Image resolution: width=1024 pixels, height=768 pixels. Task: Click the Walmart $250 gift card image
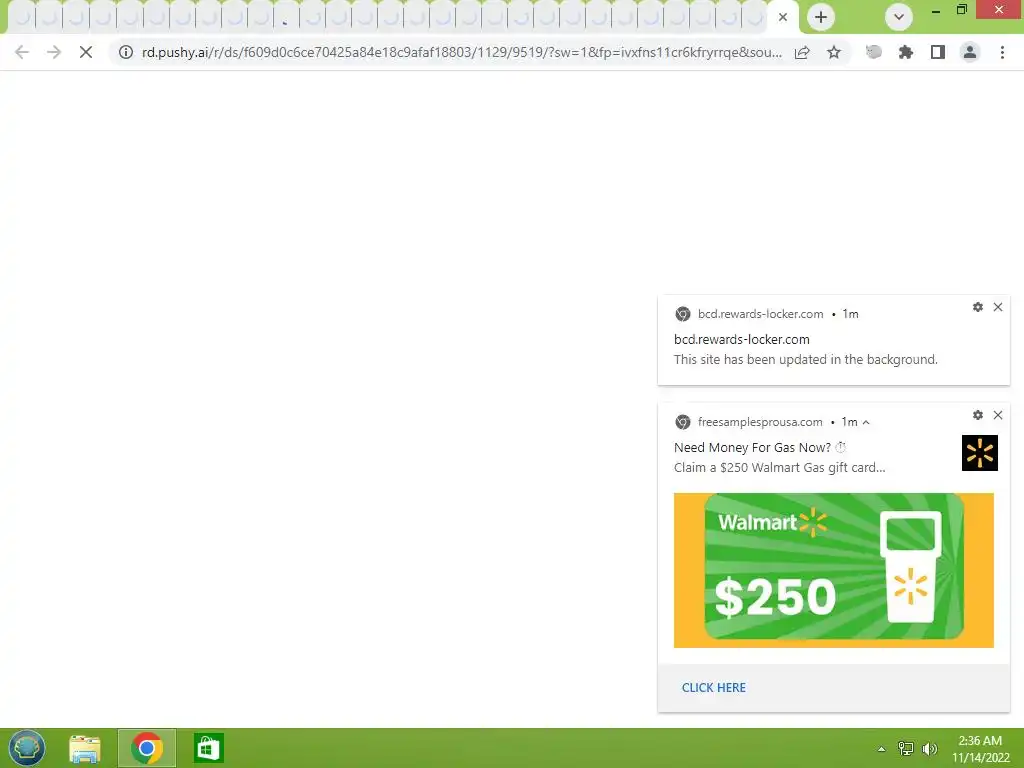[833, 570]
